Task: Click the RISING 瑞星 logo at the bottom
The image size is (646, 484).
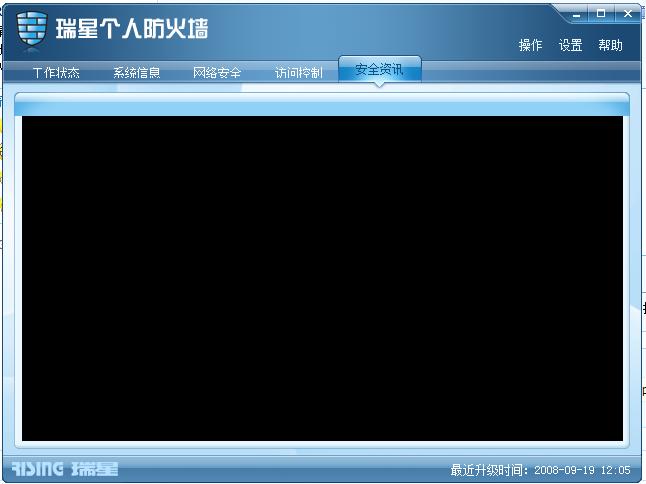Action: 65,469
